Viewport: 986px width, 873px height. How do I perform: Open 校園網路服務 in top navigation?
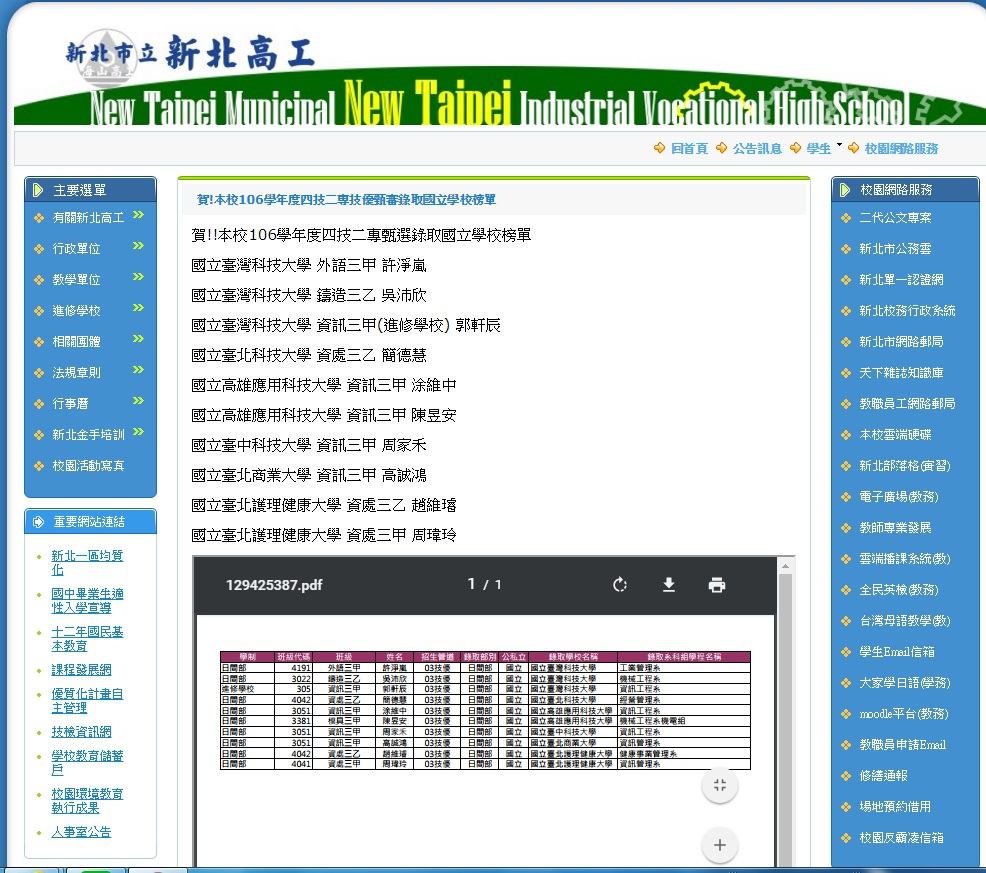click(901, 148)
